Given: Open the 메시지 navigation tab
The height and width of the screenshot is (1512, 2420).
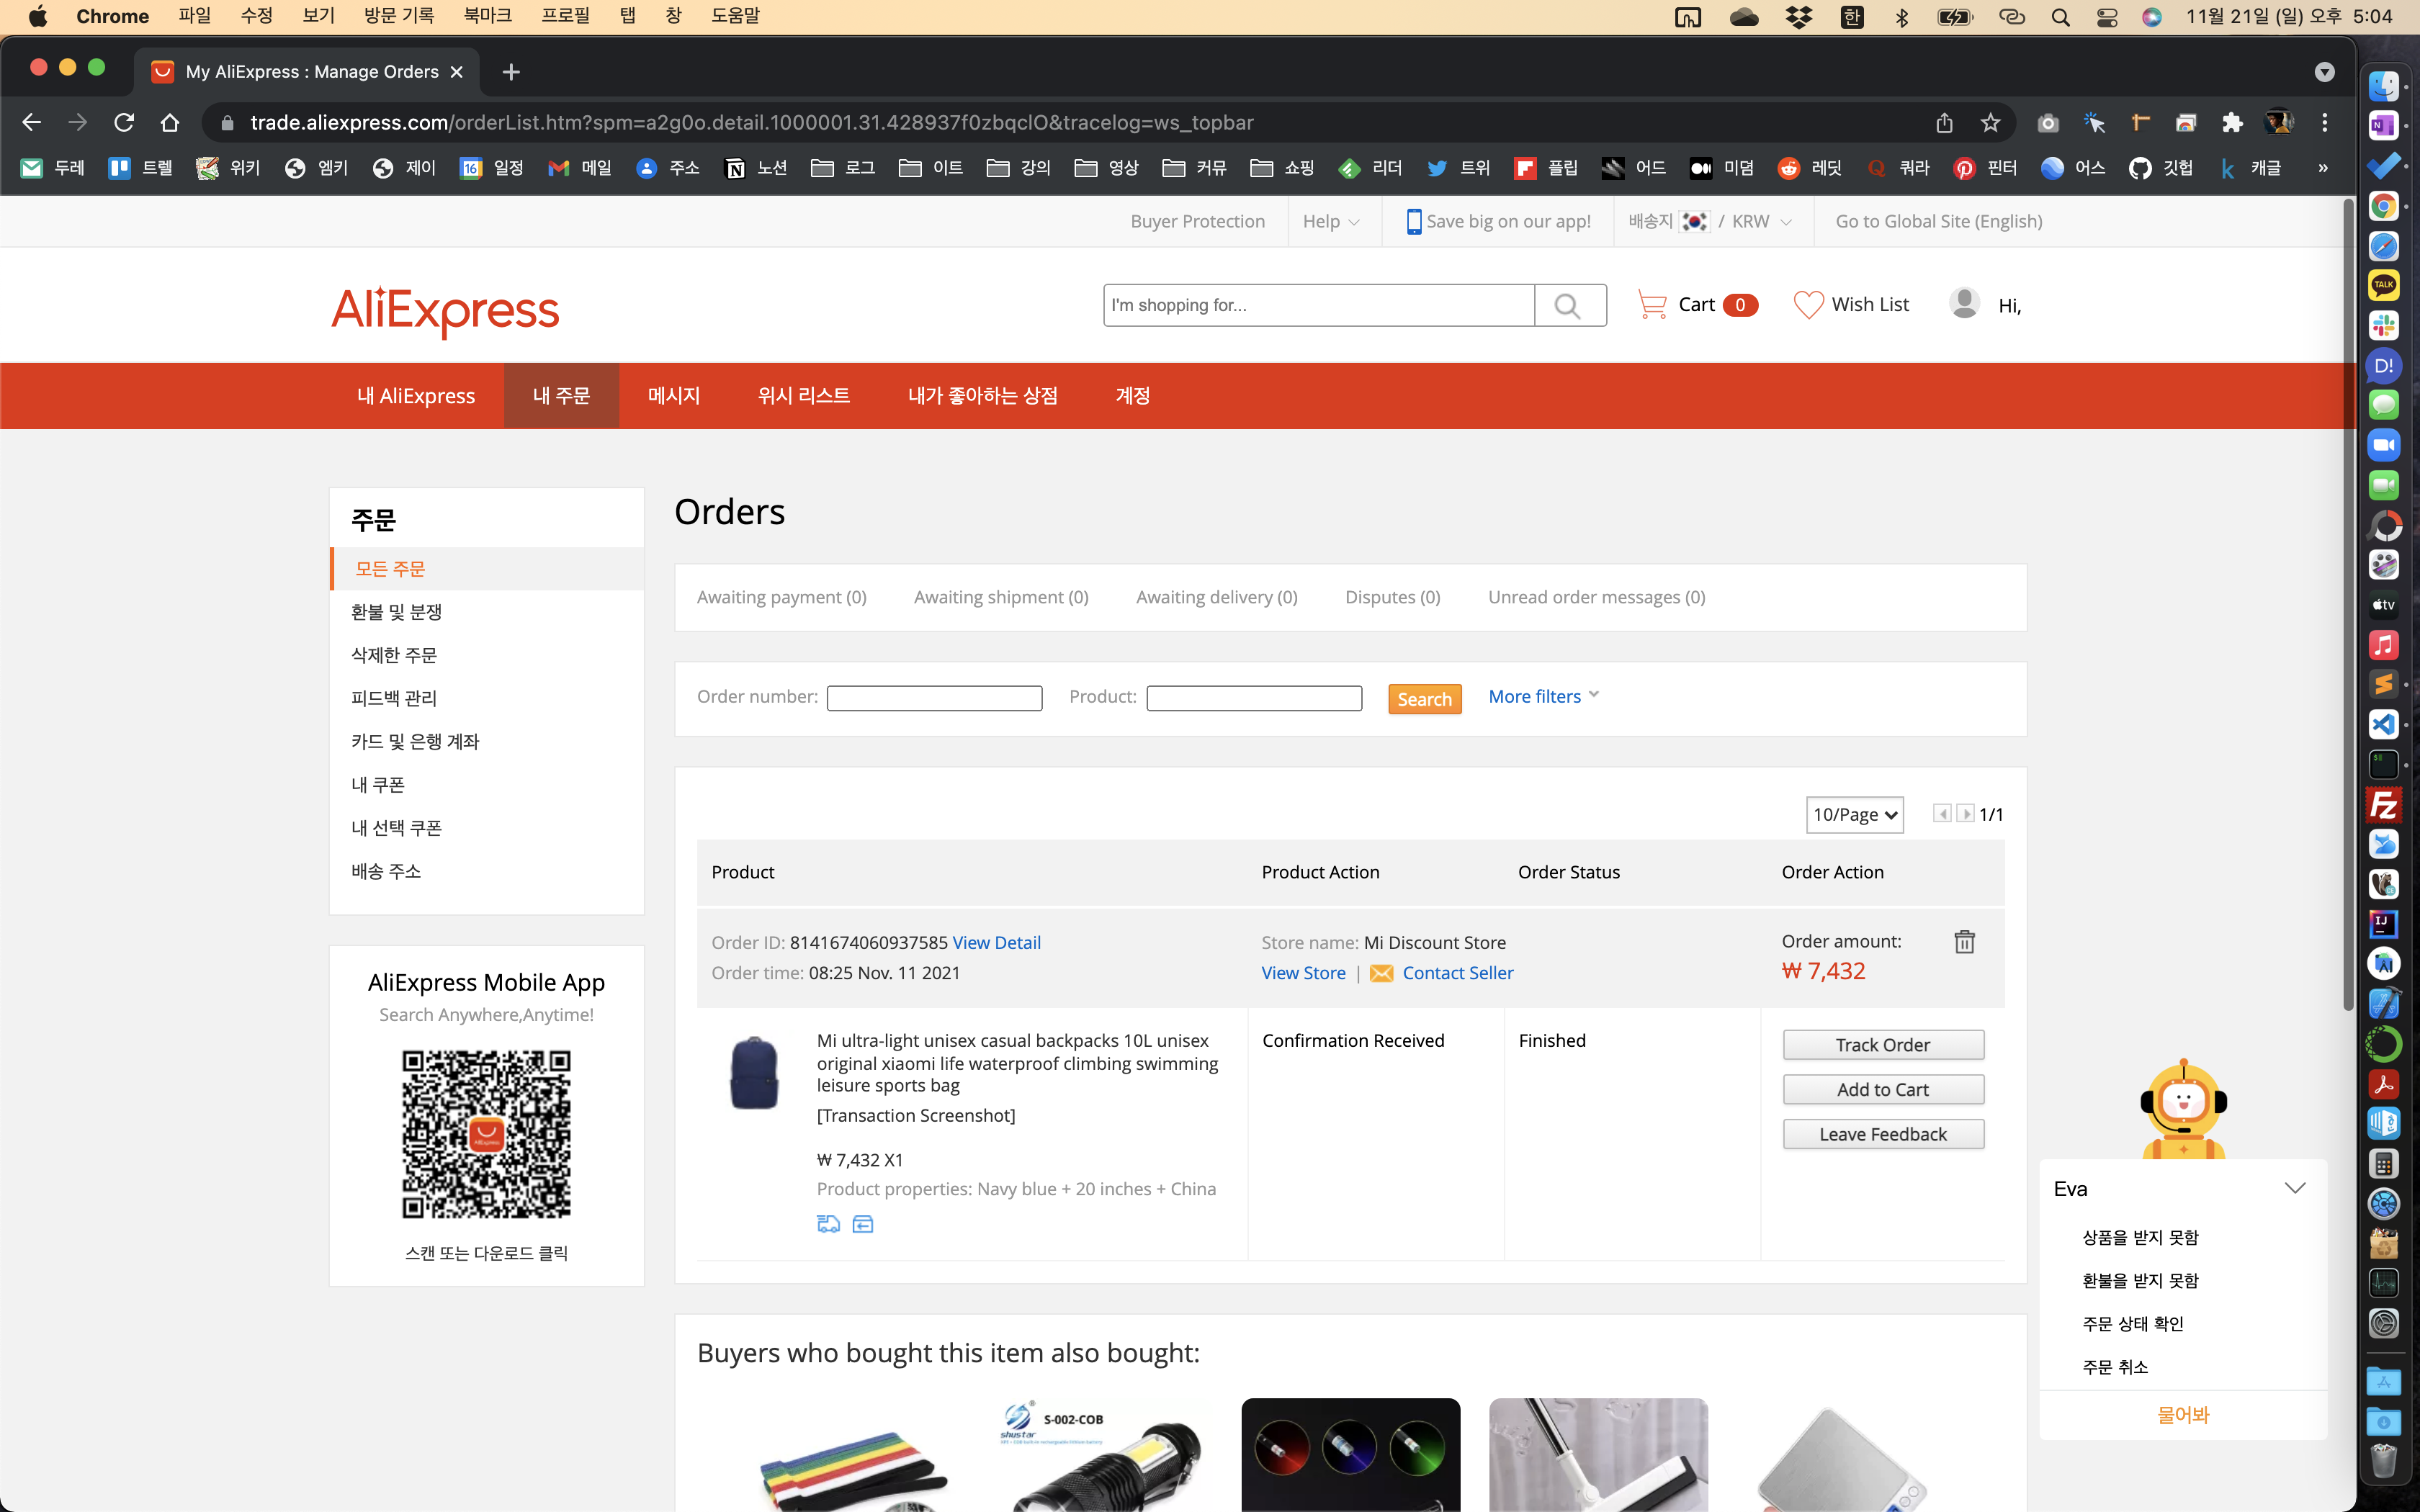Looking at the screenshot, I should click(x=674, y=396).
